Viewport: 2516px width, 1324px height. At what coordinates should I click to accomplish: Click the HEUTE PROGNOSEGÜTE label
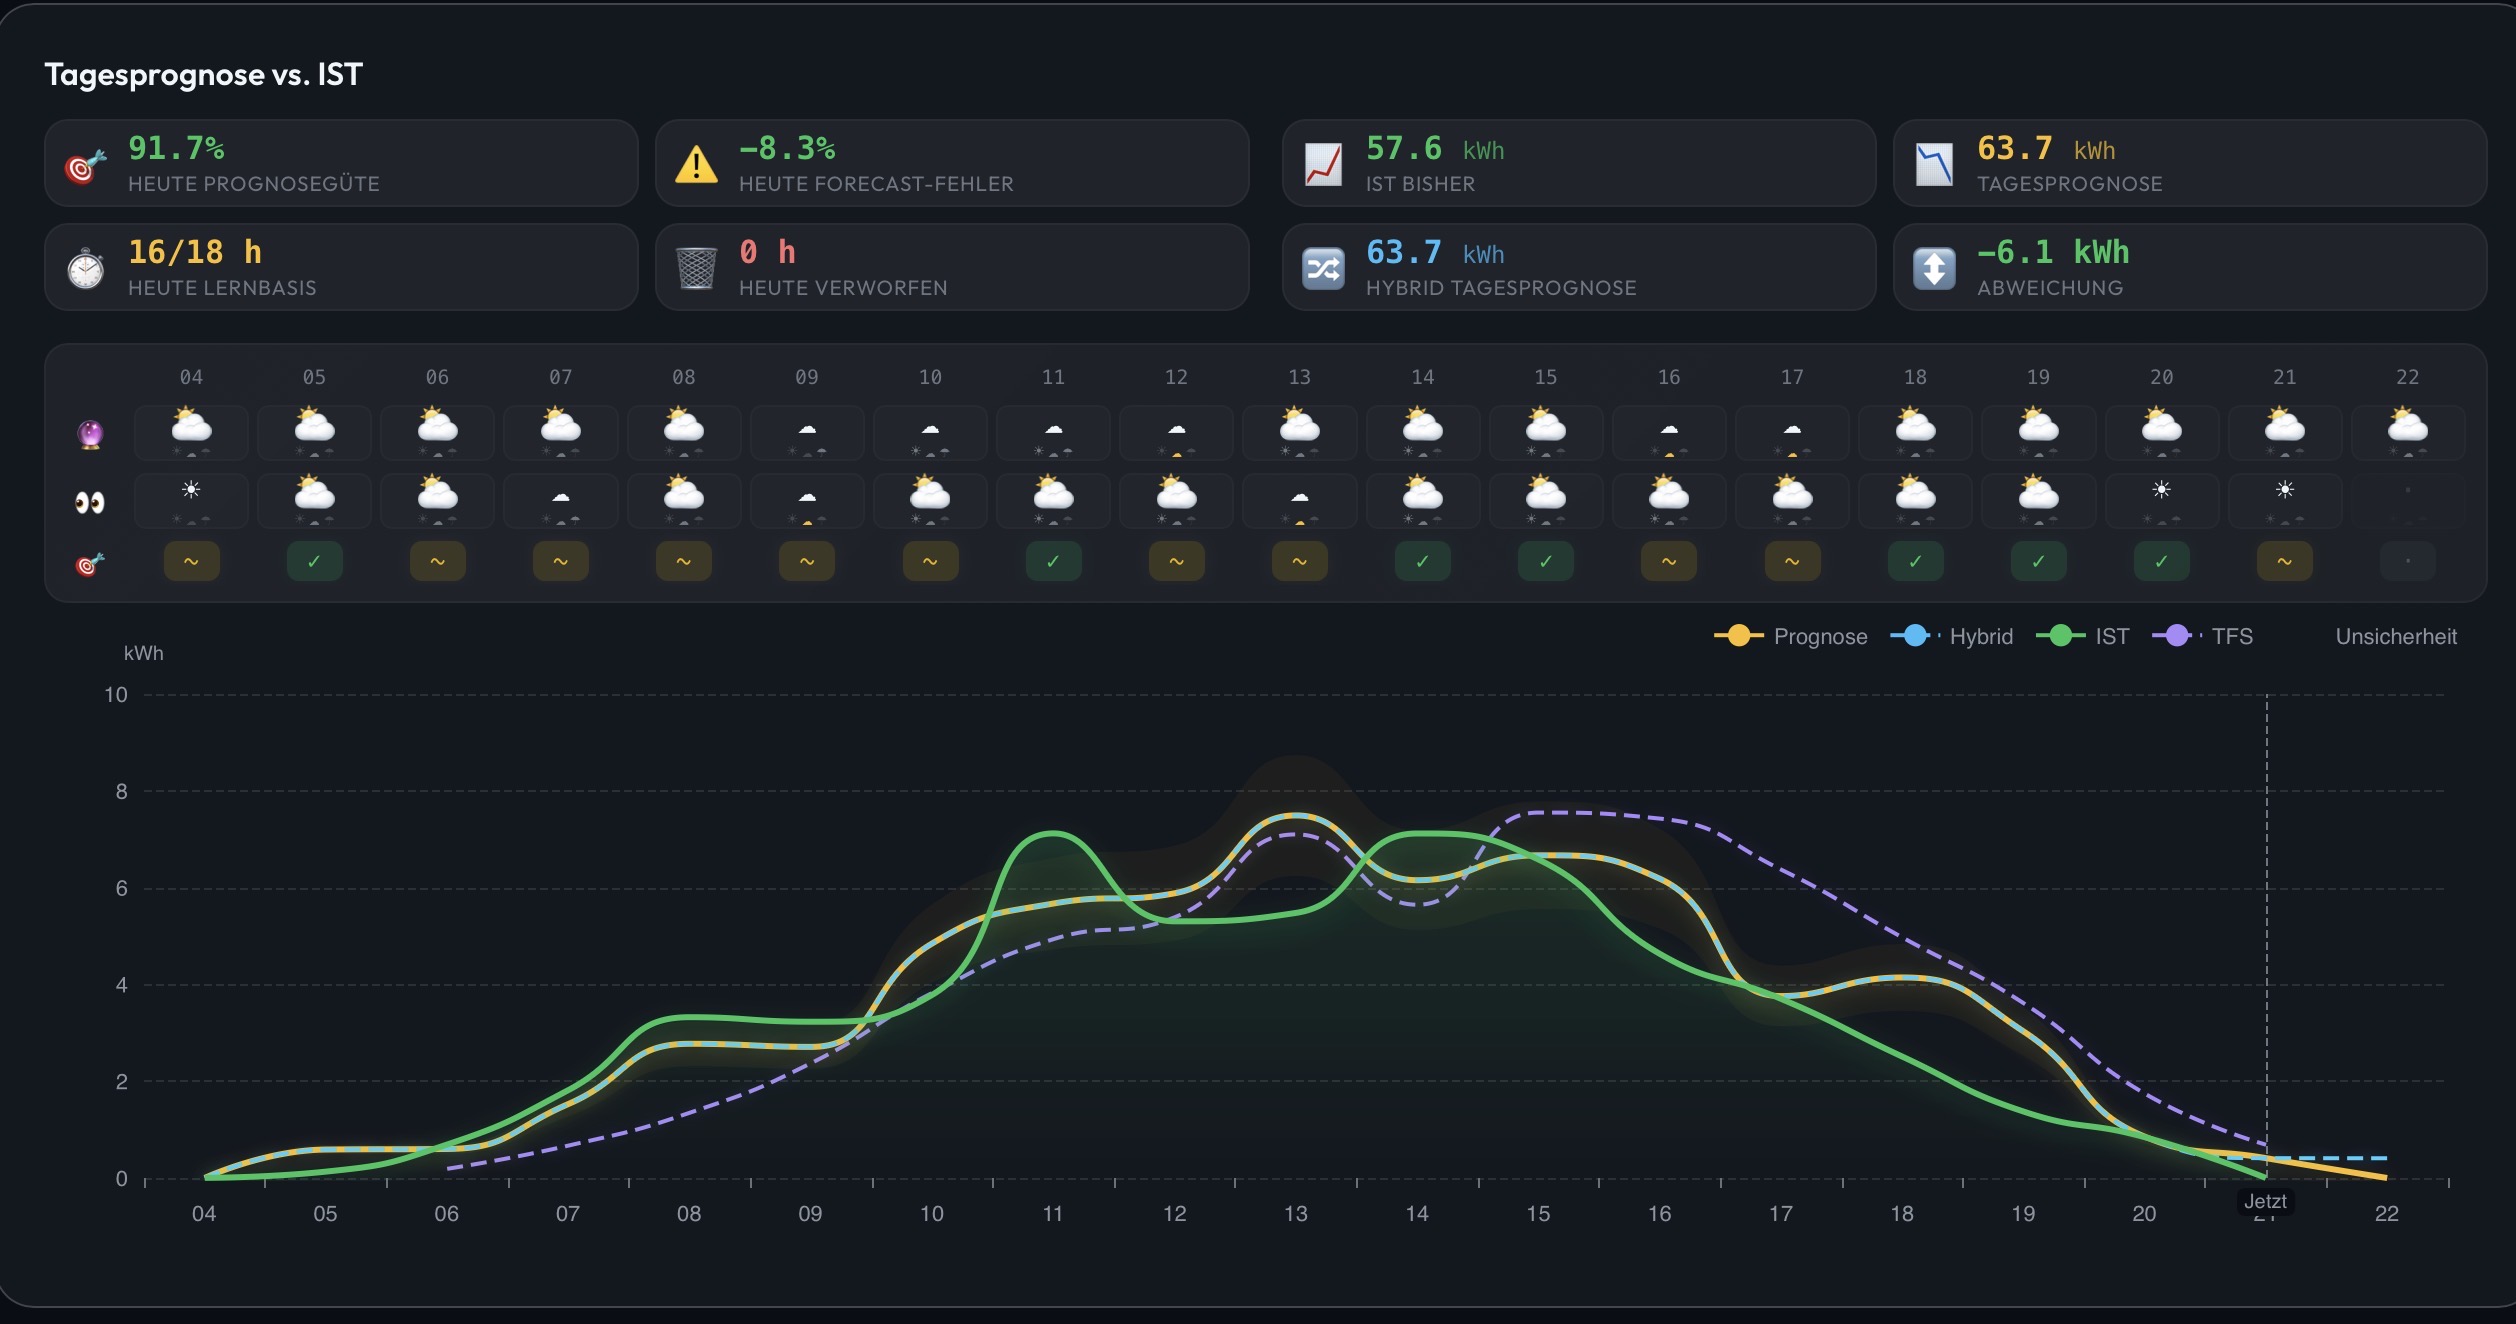click(x=254, y=184)
